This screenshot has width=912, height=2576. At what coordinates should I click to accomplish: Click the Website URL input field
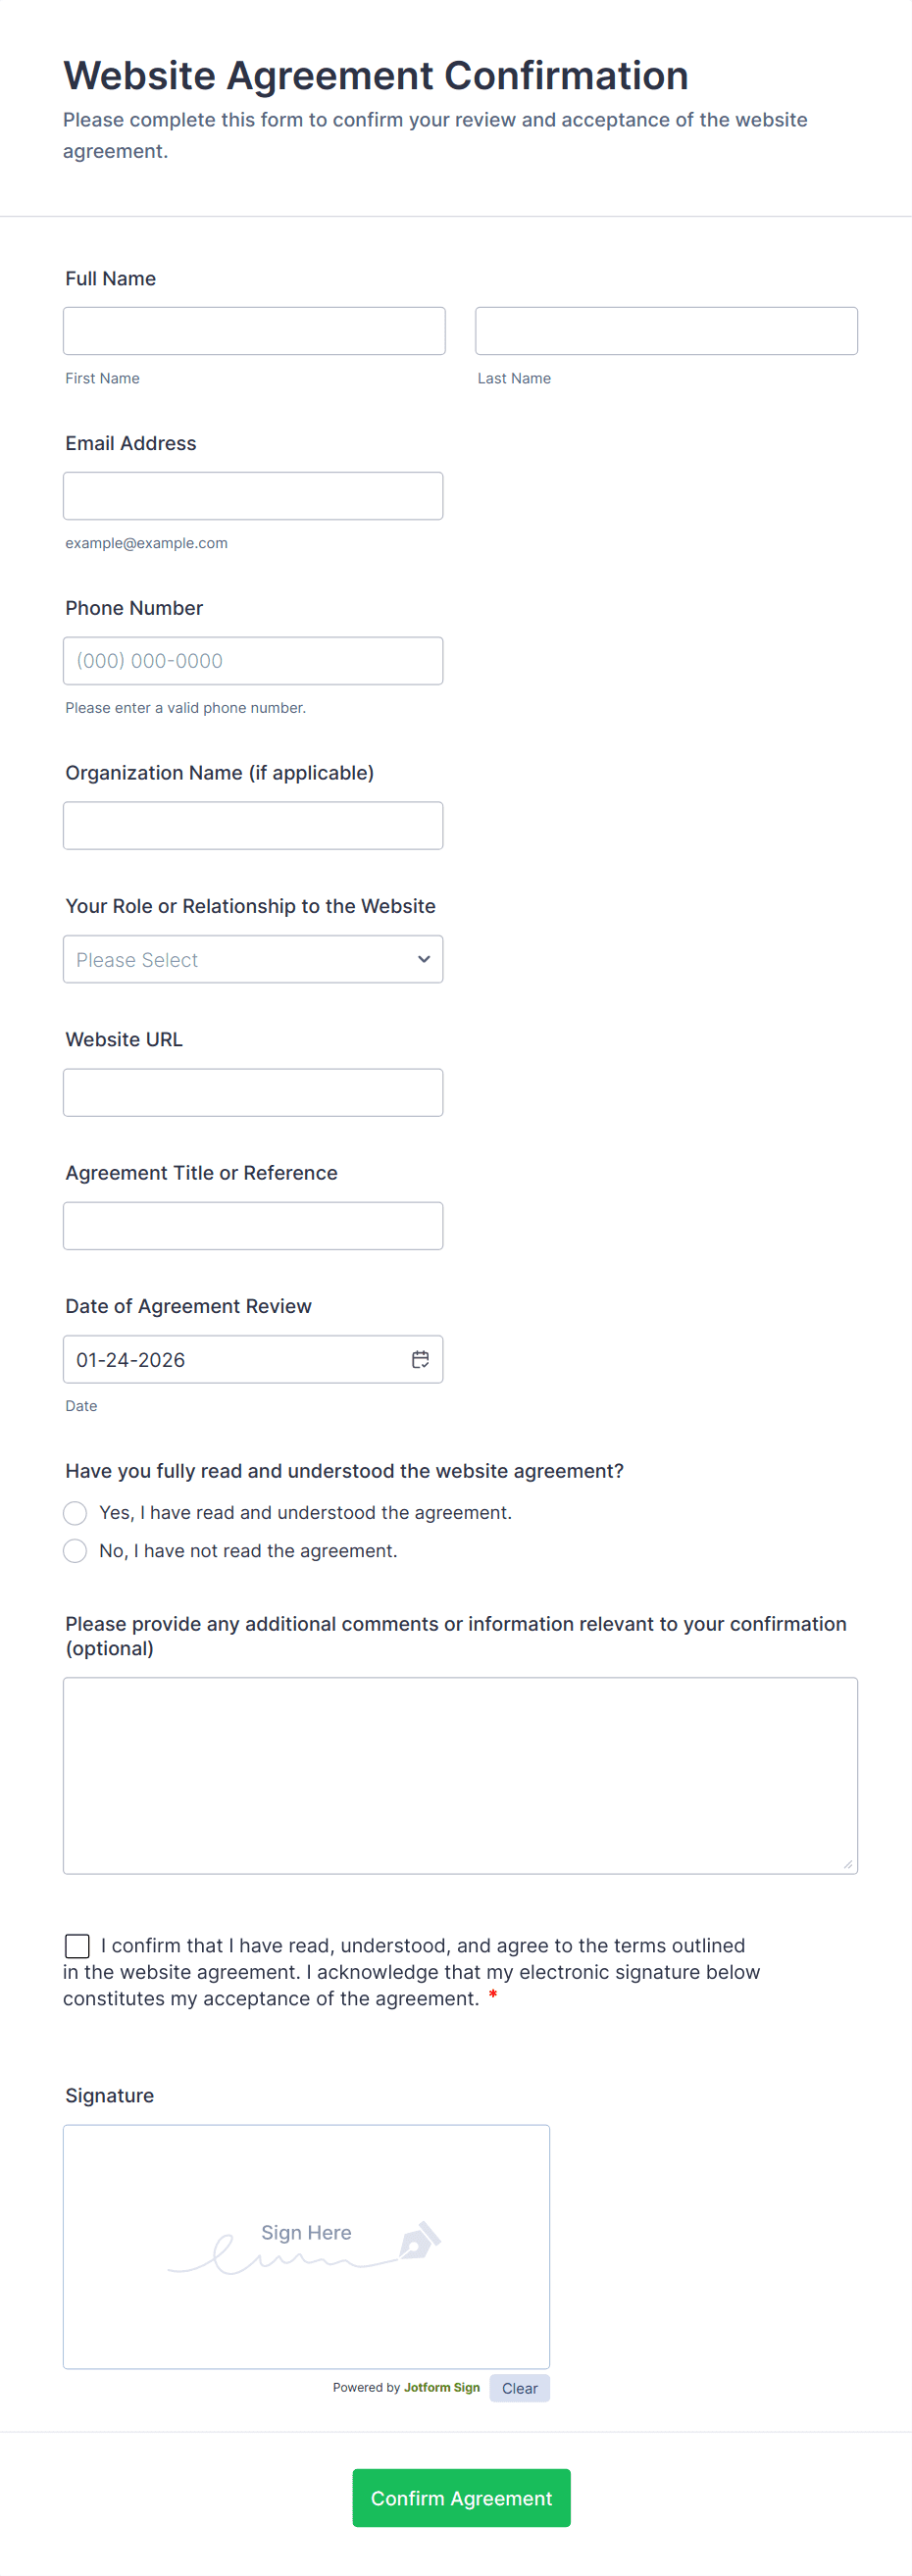point(253,1092)
